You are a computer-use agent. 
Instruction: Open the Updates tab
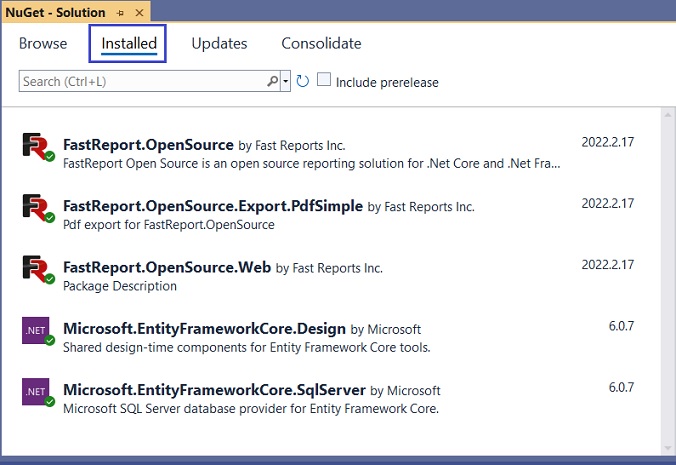219,43
